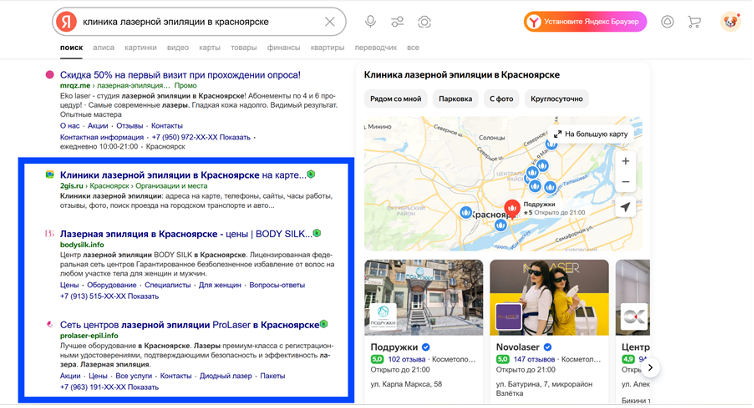
Task: Click address 'ул. Карпа Маркса, 58'
Action: (x=406, y=384)
